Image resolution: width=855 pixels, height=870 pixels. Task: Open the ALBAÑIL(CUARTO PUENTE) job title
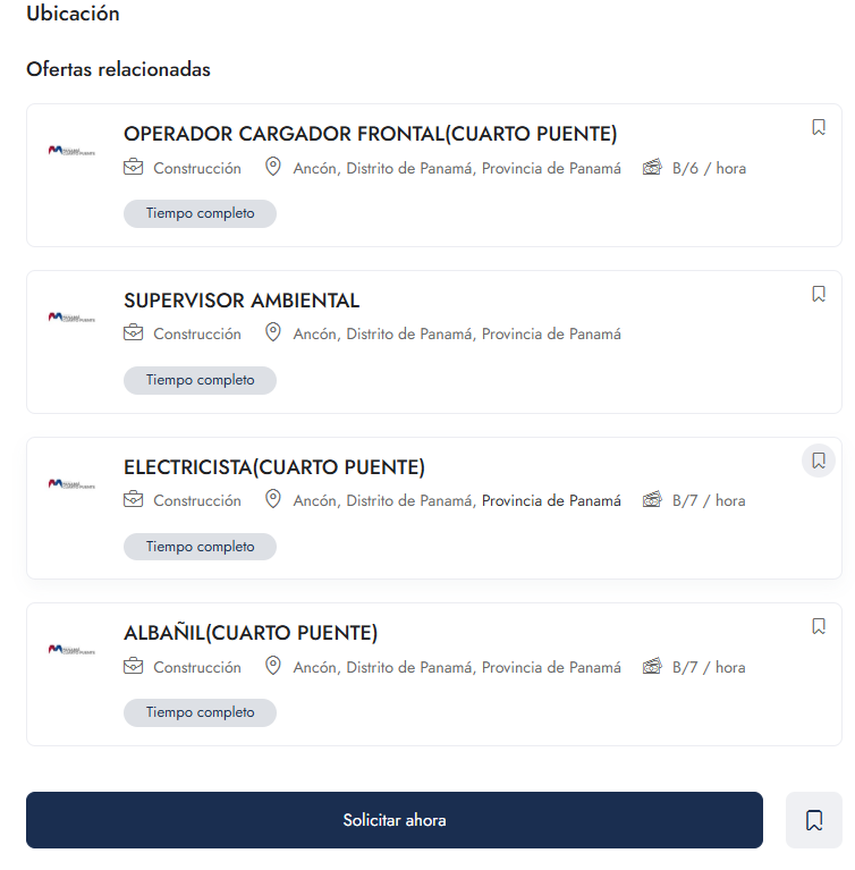coord(250,633)
